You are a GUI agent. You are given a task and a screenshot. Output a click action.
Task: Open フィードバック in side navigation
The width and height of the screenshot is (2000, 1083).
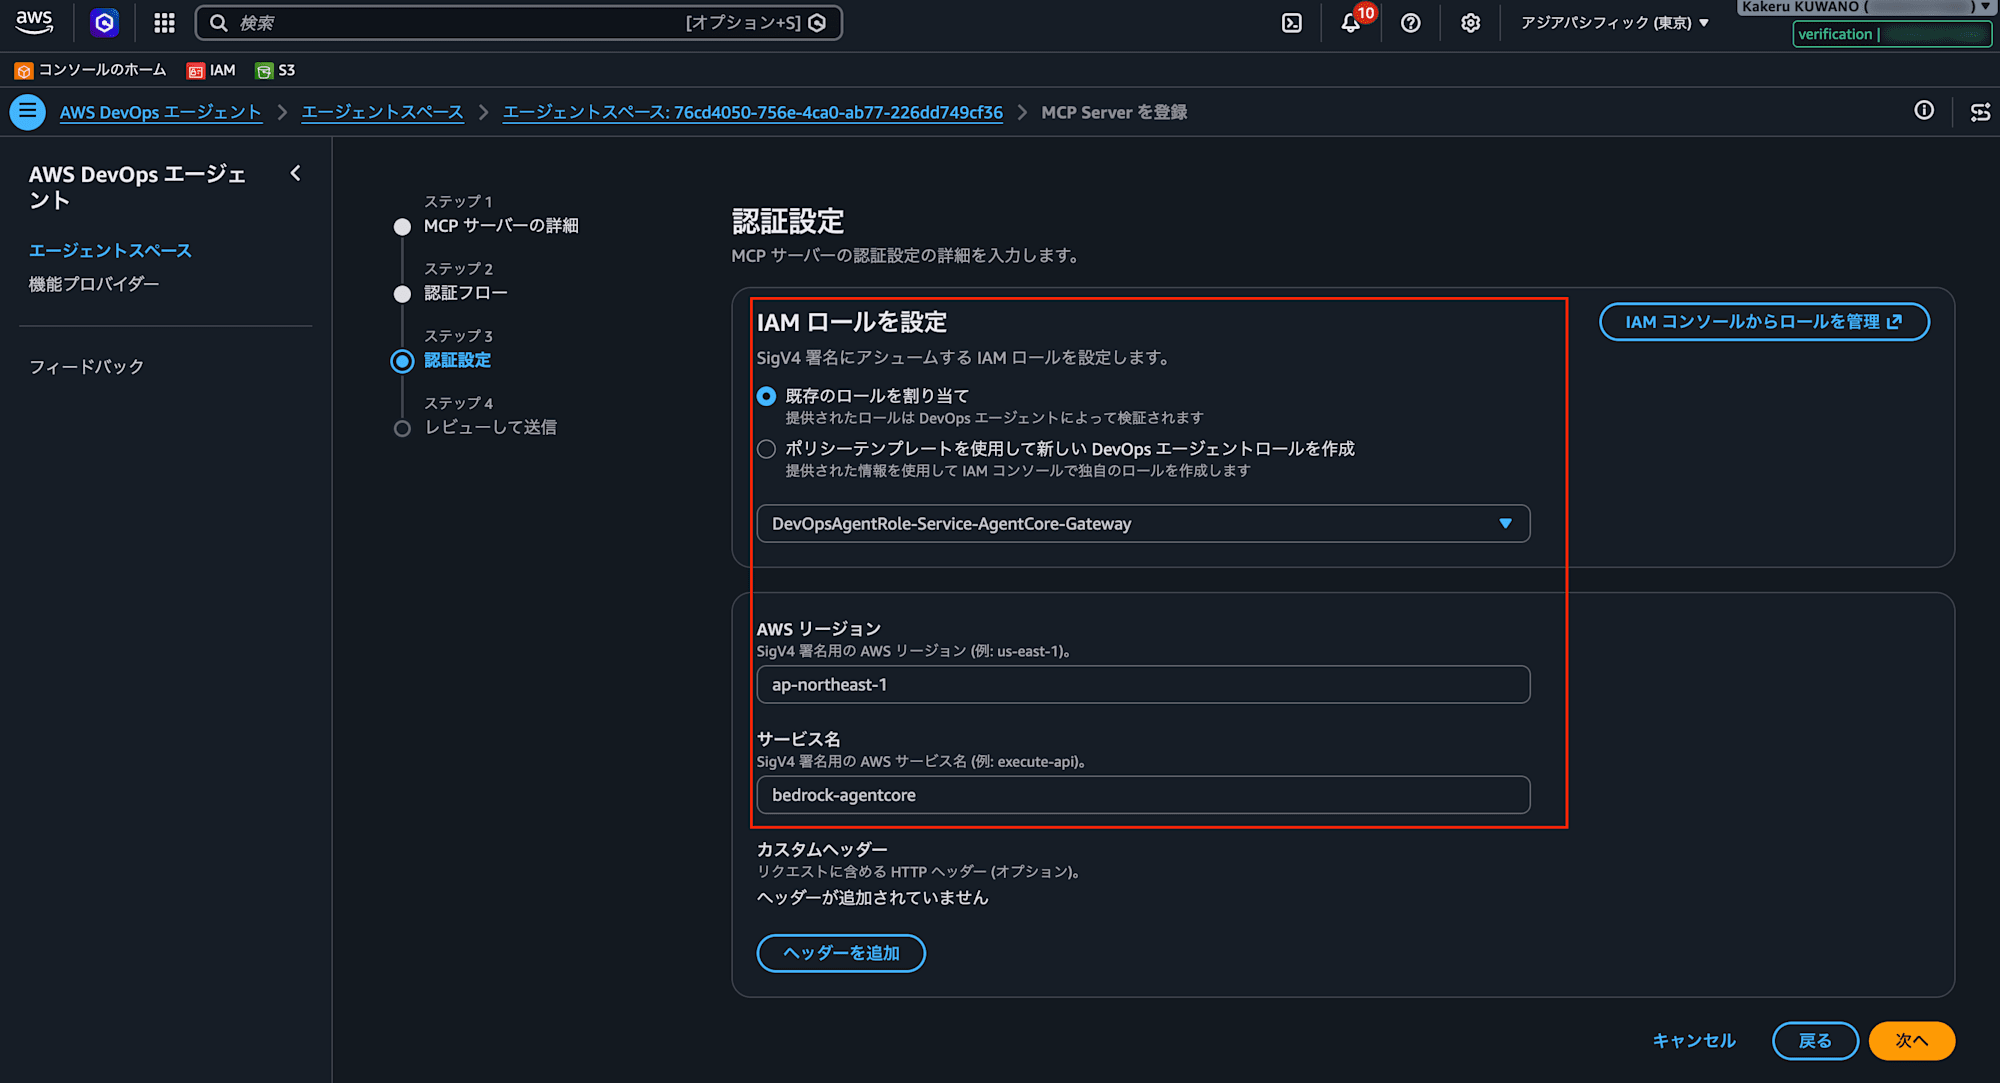tap(86, 367)
